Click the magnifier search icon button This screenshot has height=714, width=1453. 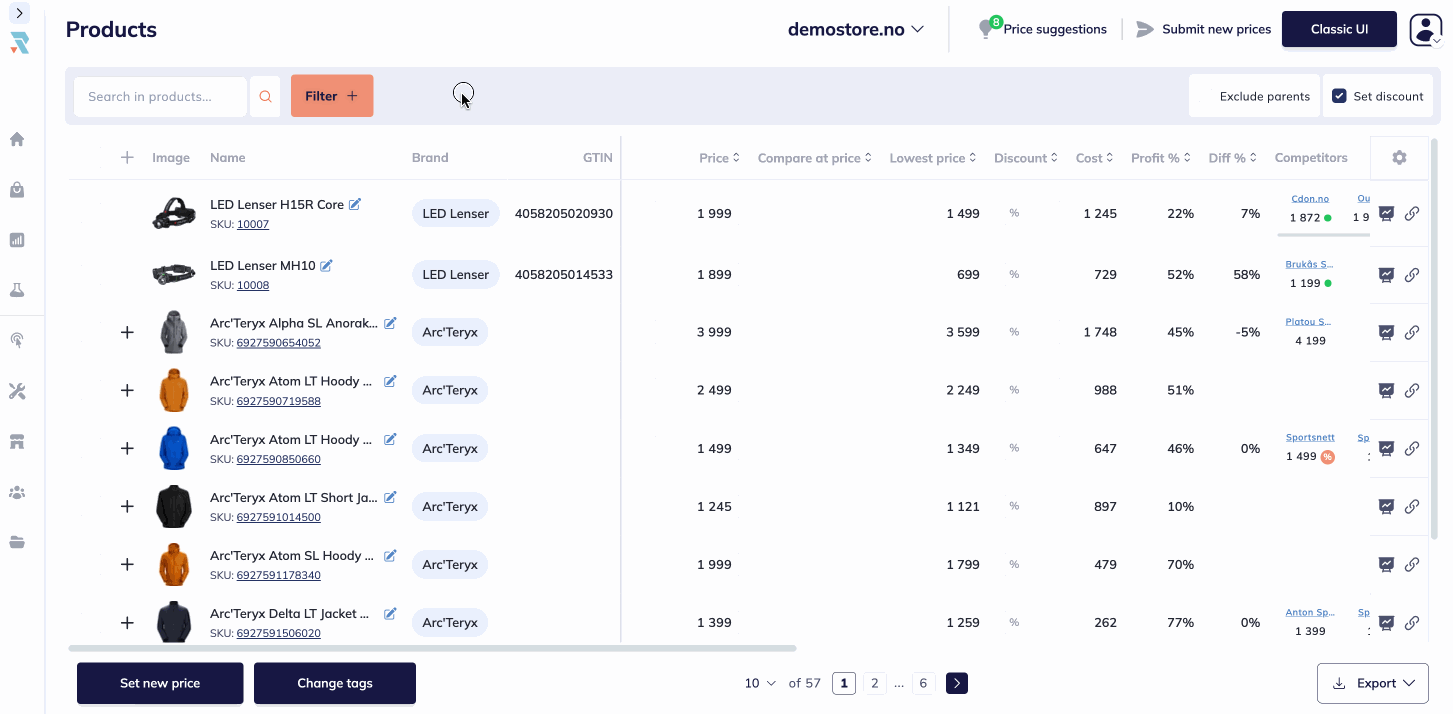[265, 96]
